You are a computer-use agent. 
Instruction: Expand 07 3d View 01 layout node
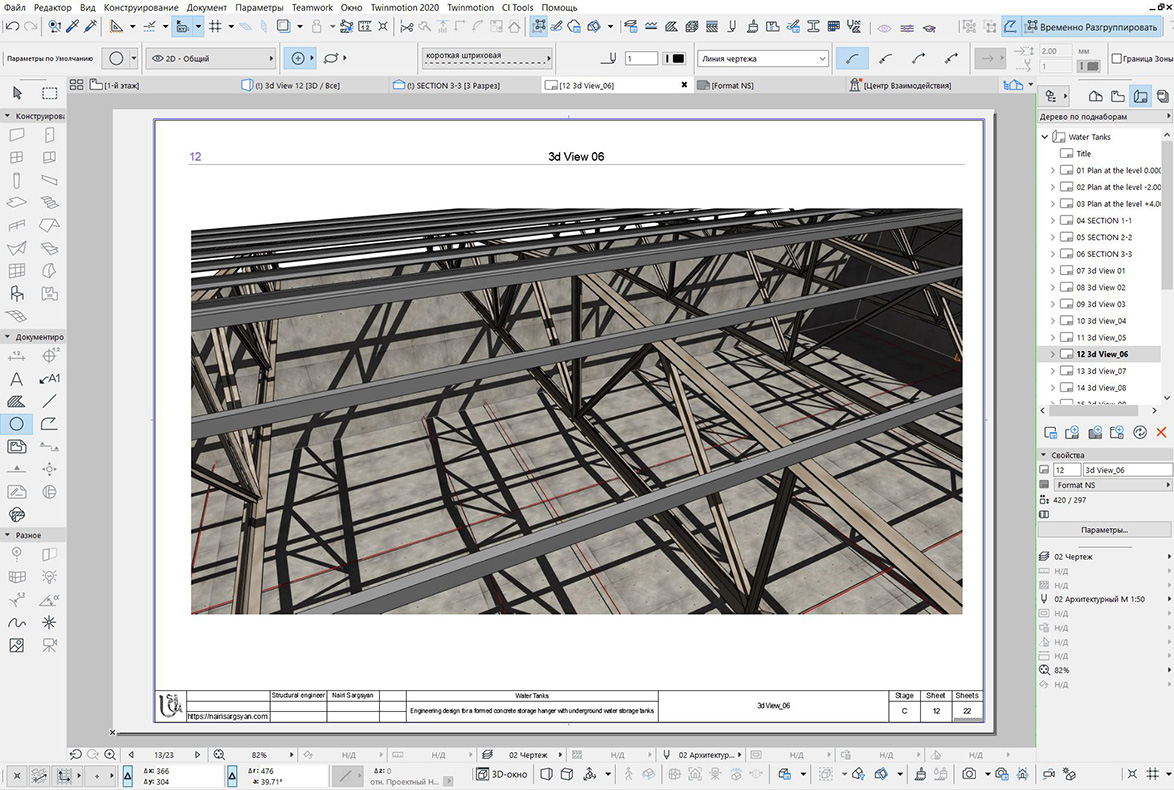(x=1053, y=271)
